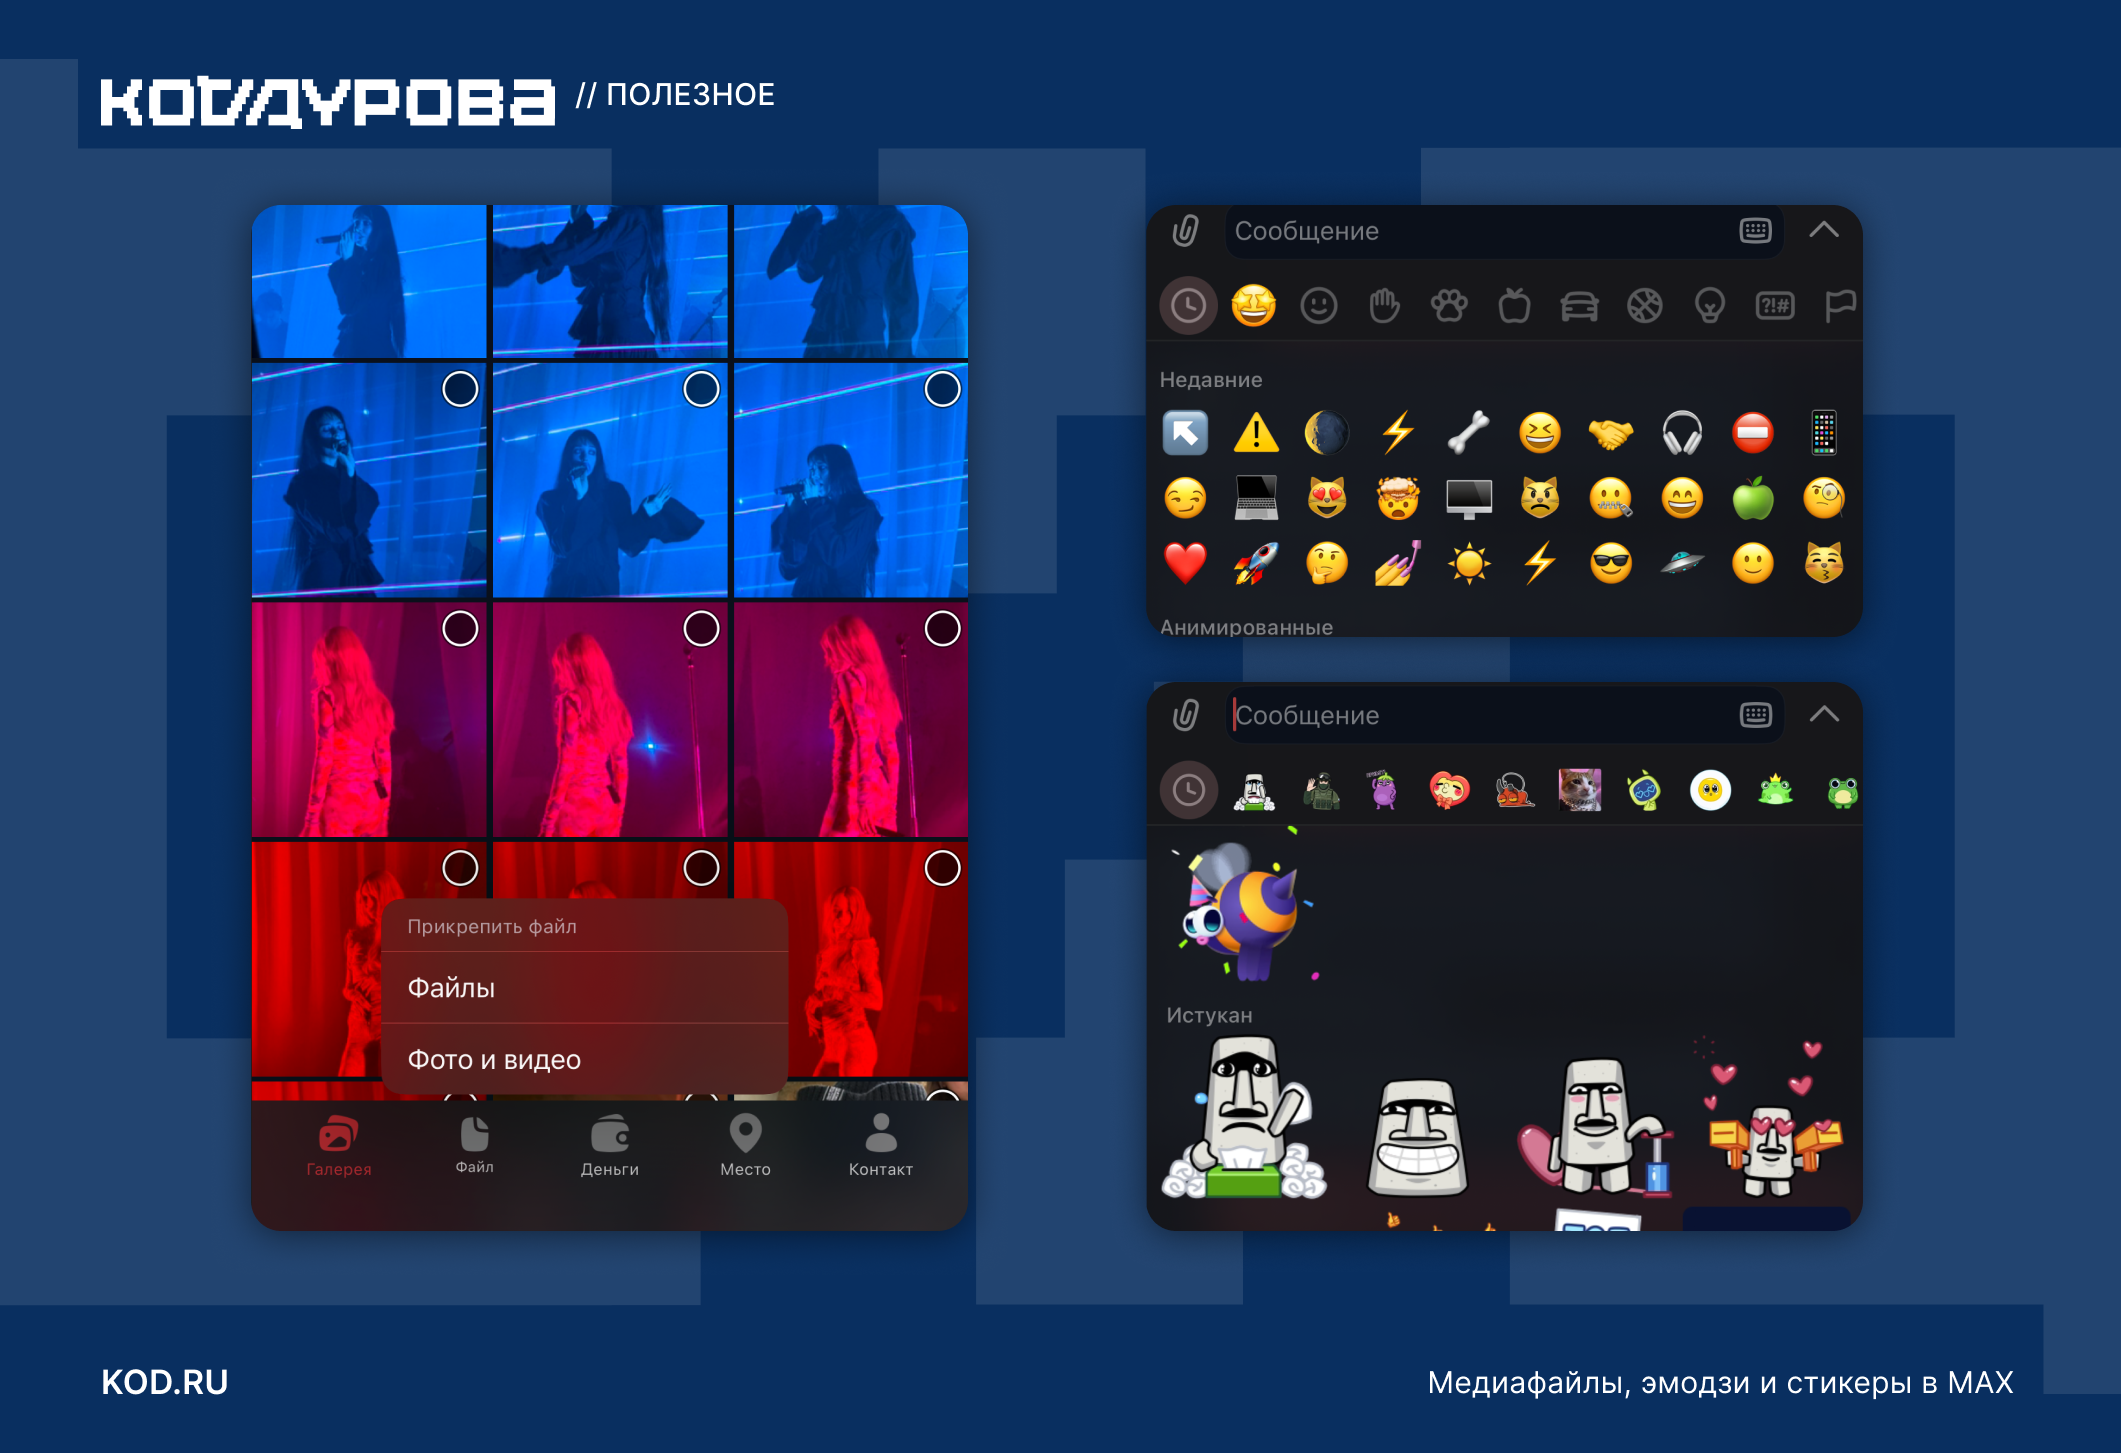Insert the warning sign emoji
2121x1453 pixels.
pos(1256,433)
